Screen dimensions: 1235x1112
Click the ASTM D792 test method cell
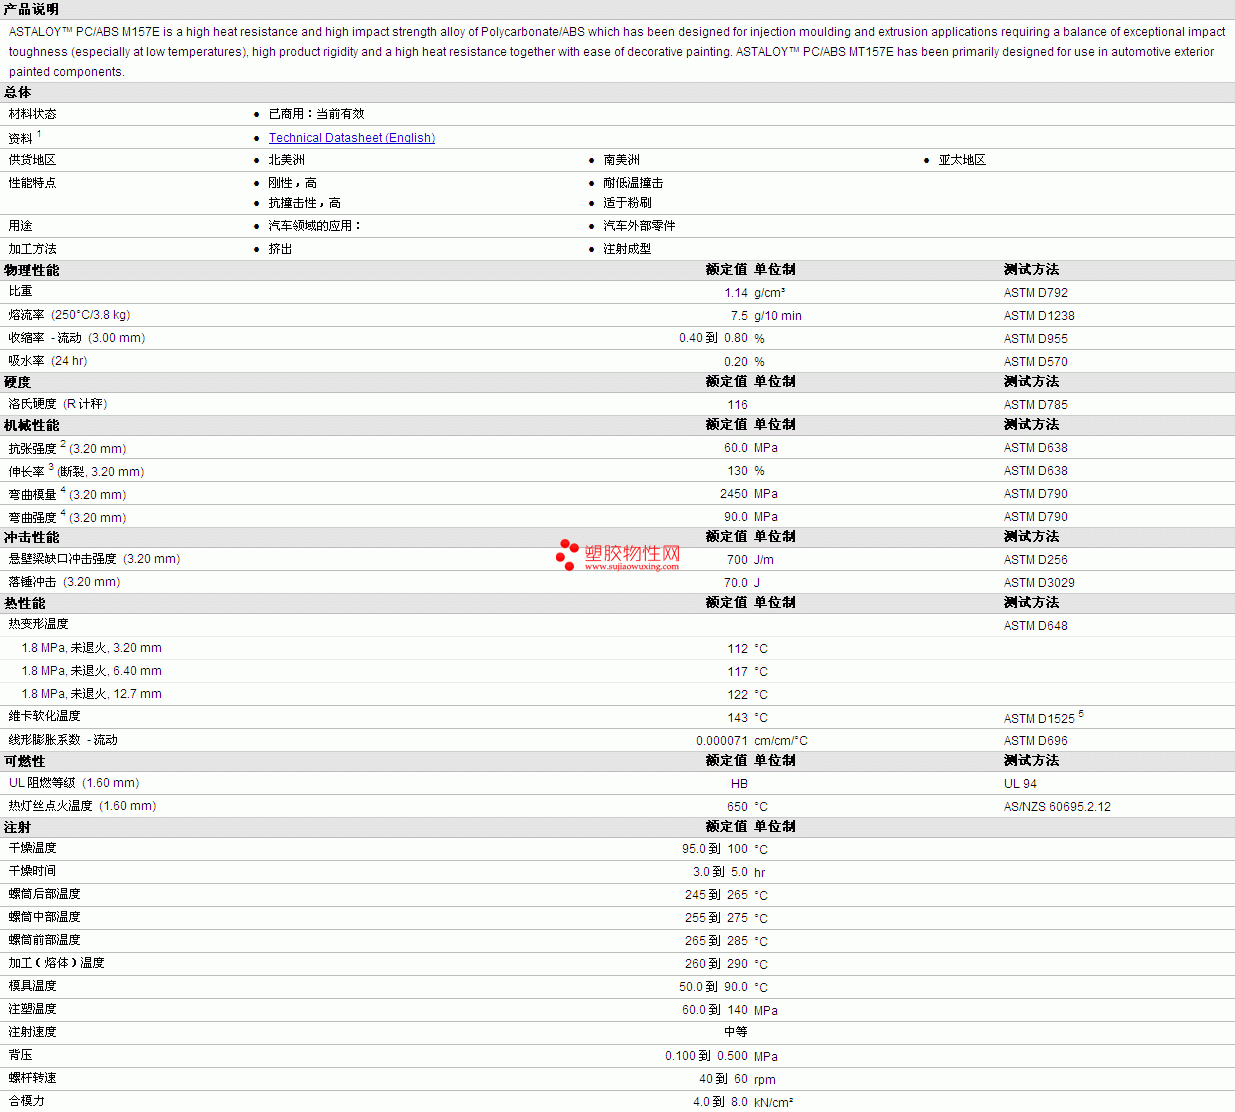1036,293
